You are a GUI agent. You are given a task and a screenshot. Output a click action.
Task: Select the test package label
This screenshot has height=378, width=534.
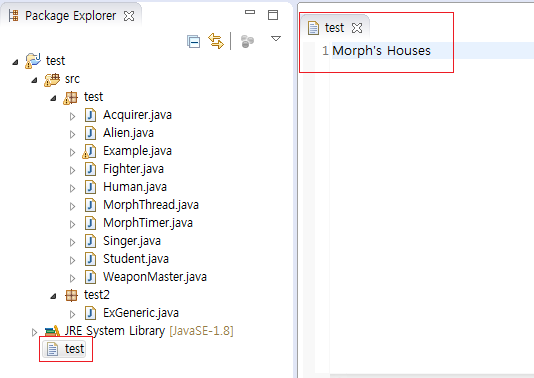[93, 97]
